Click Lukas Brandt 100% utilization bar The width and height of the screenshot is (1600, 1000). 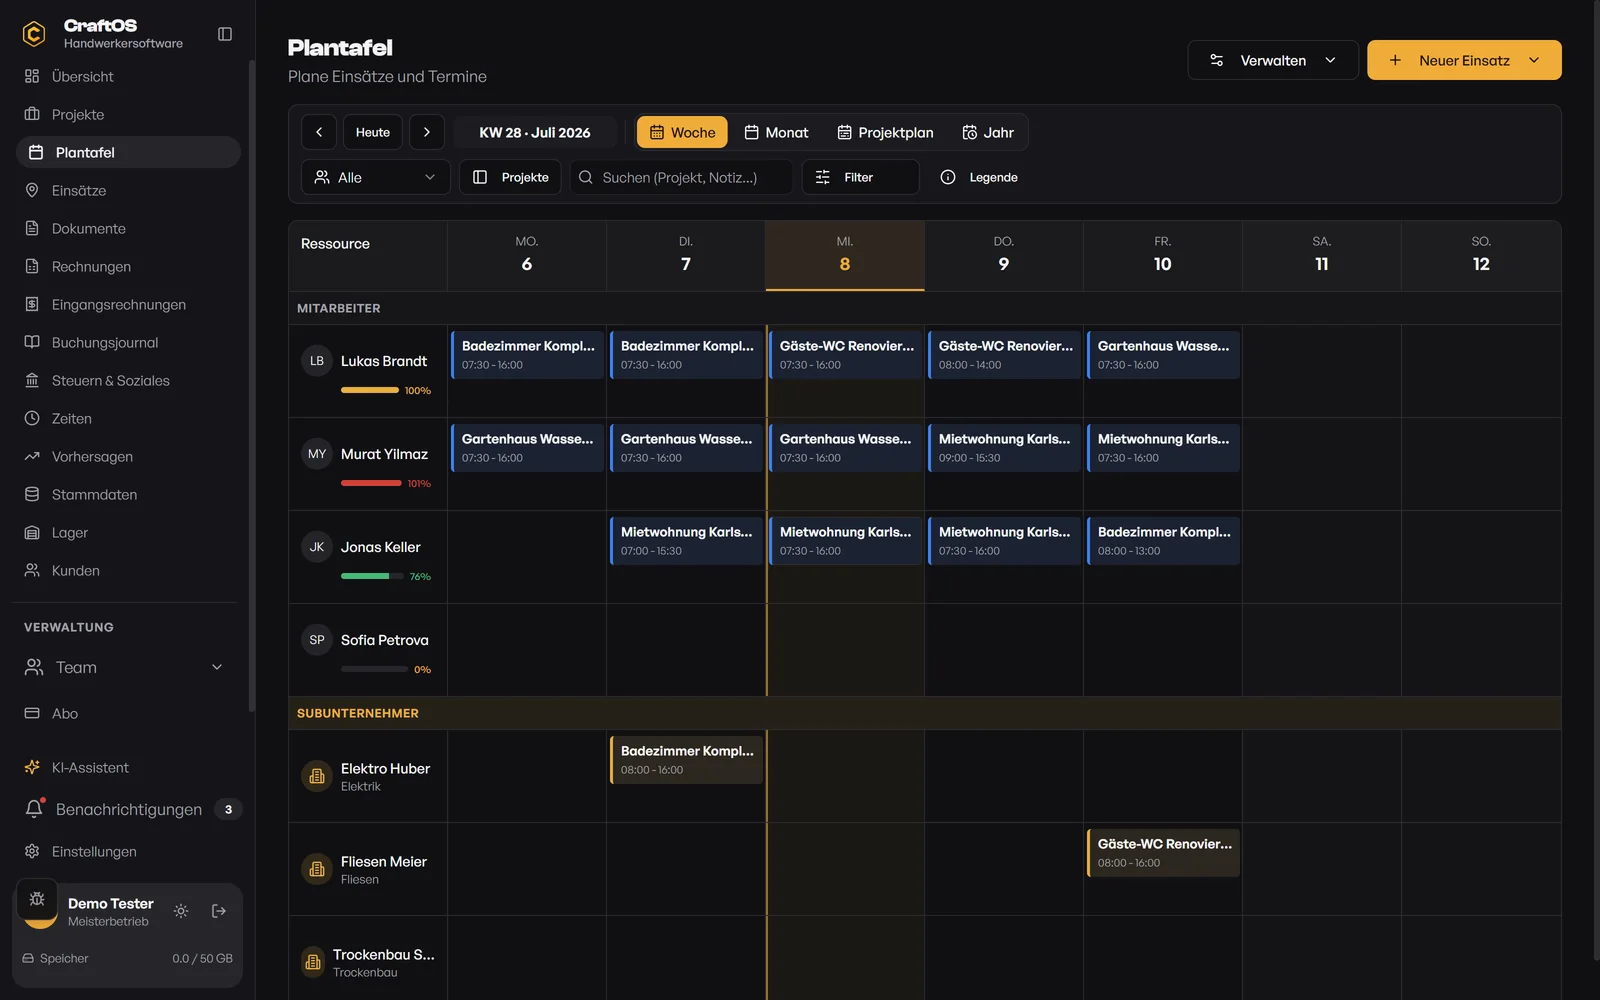tap(370, 390)
